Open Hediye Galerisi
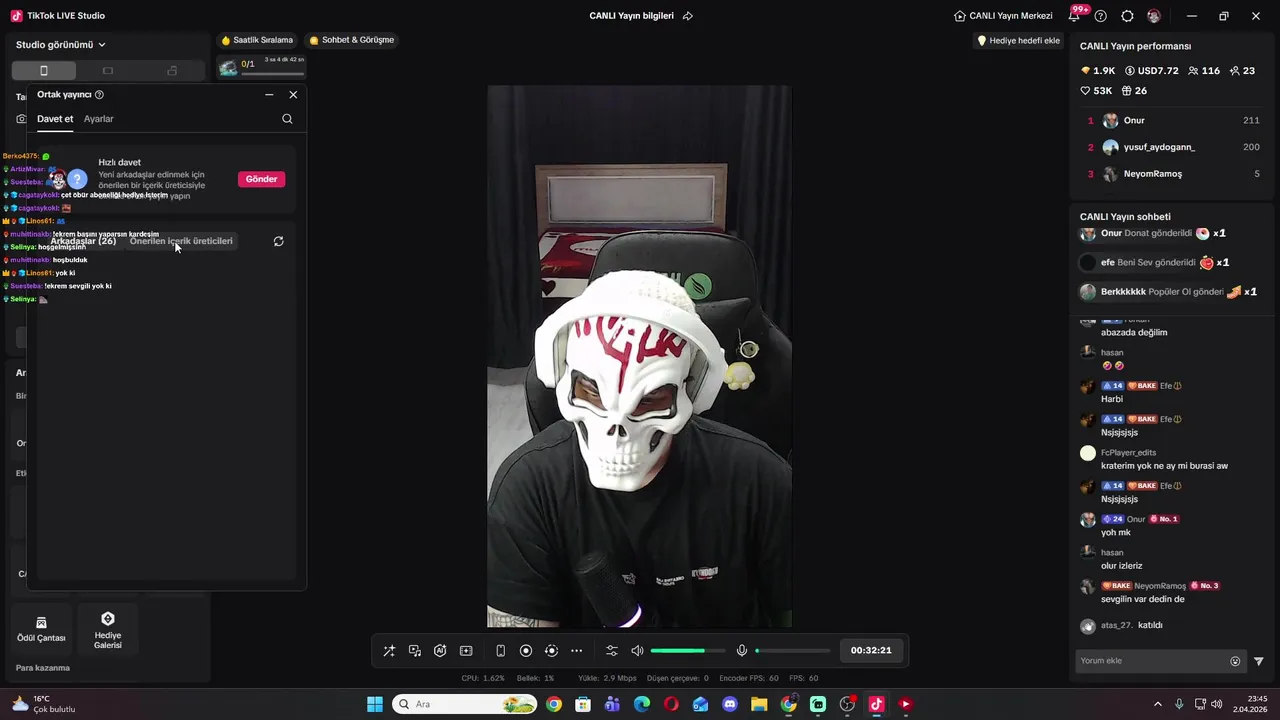The image size is (1280, 720). tap(108, 629)
